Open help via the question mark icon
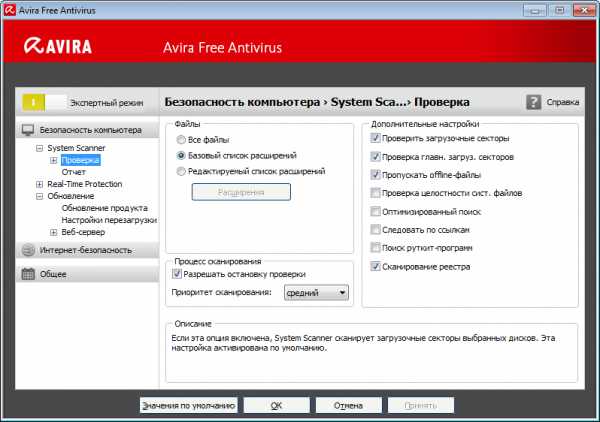600x422 pixels. tap(533, 102)
